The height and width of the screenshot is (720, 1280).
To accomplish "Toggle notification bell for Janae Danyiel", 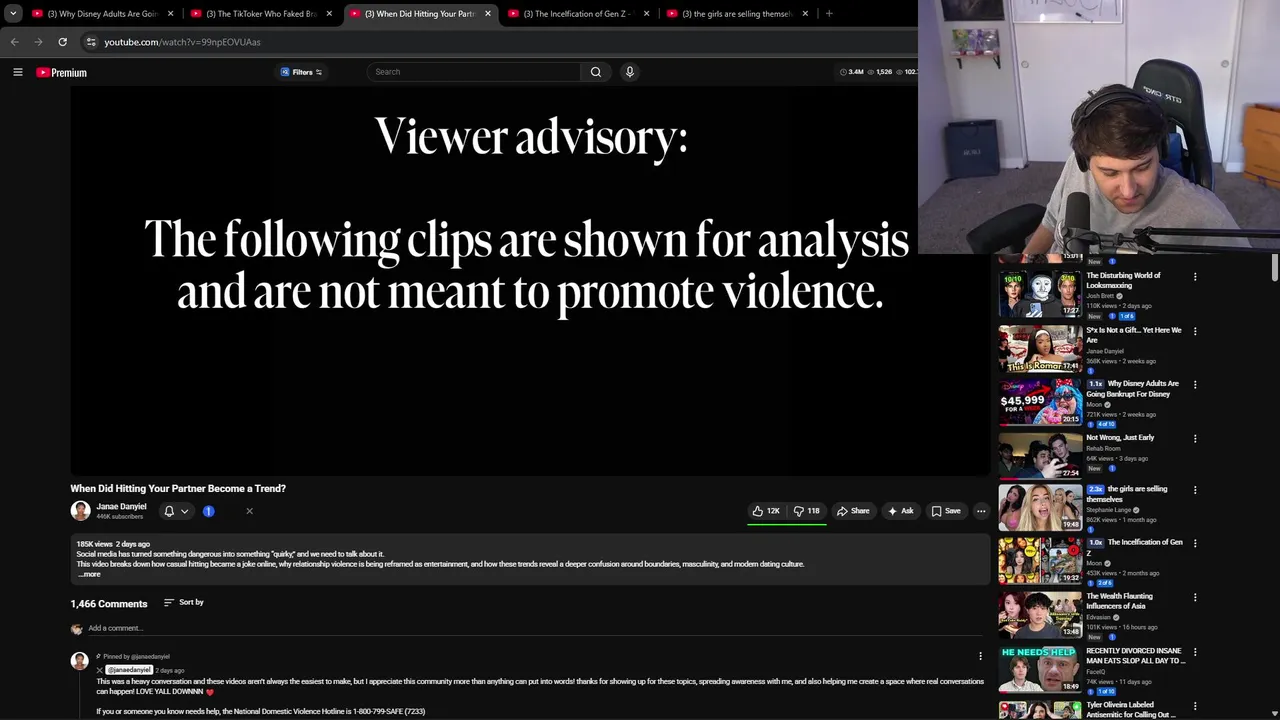I will pos(169,511).
